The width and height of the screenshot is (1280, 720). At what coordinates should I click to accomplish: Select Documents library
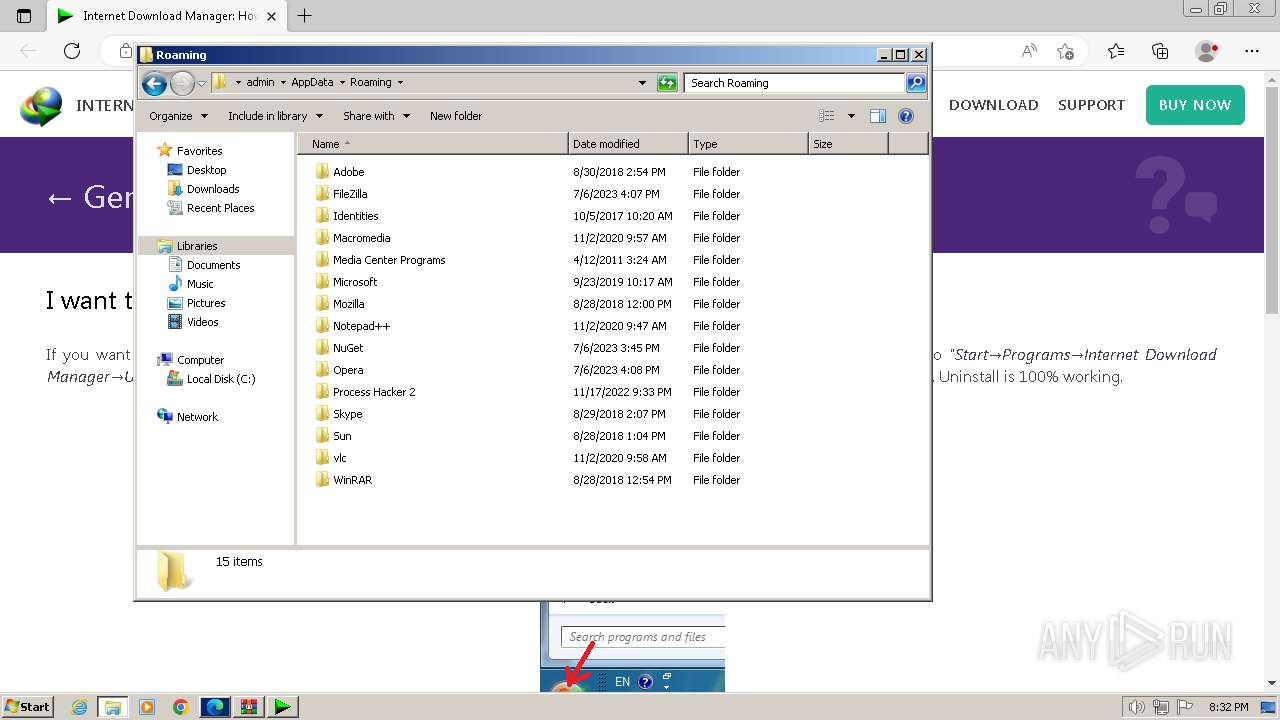(x=213, y=265)
